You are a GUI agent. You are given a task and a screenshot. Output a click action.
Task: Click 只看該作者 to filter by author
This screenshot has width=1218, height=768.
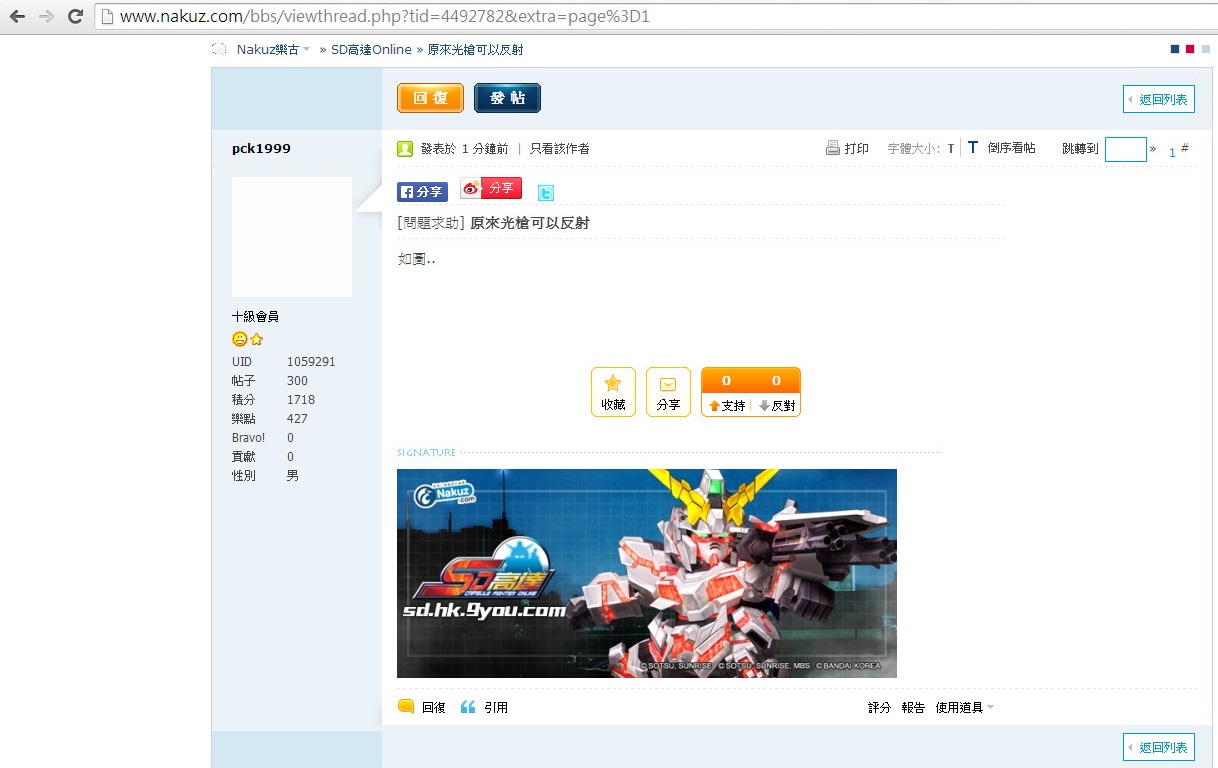(560, 149)
